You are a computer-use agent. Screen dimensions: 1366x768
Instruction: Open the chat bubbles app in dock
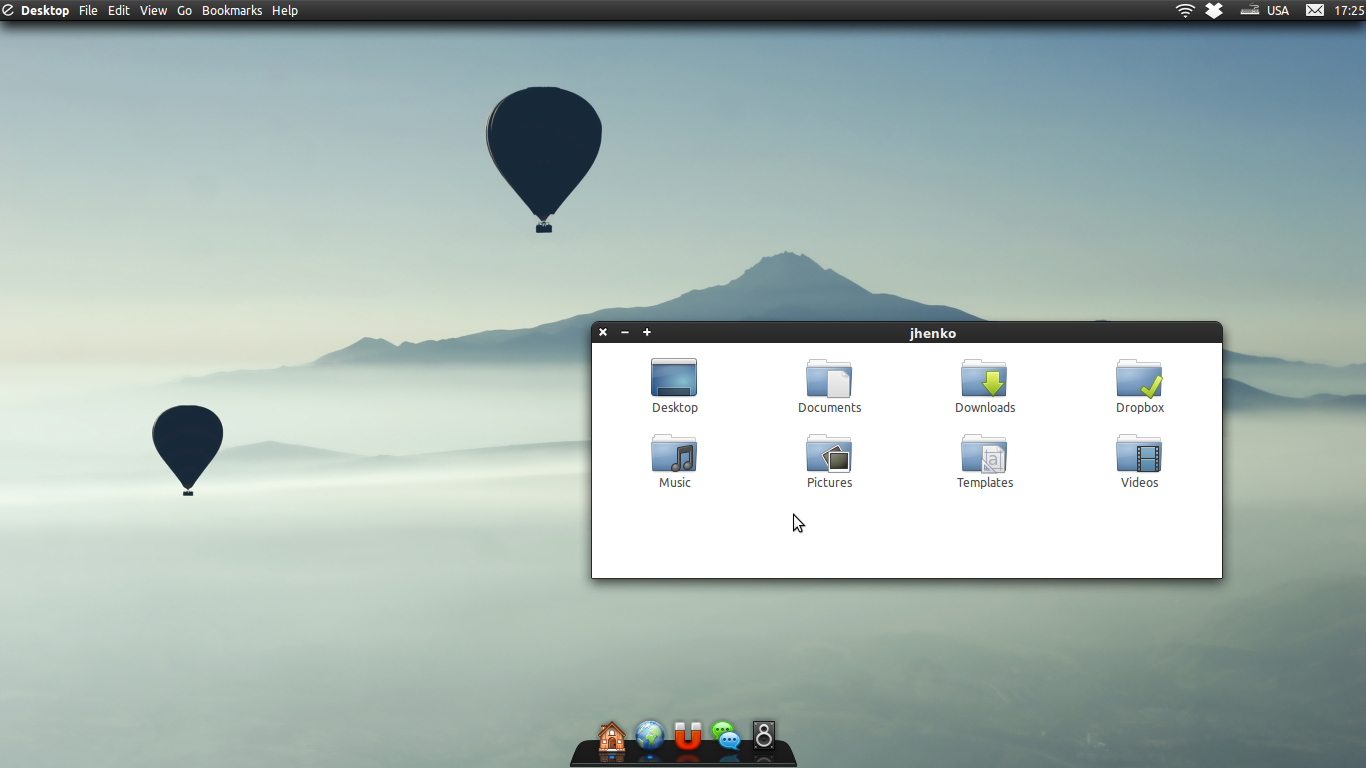[x=726, y=737]
